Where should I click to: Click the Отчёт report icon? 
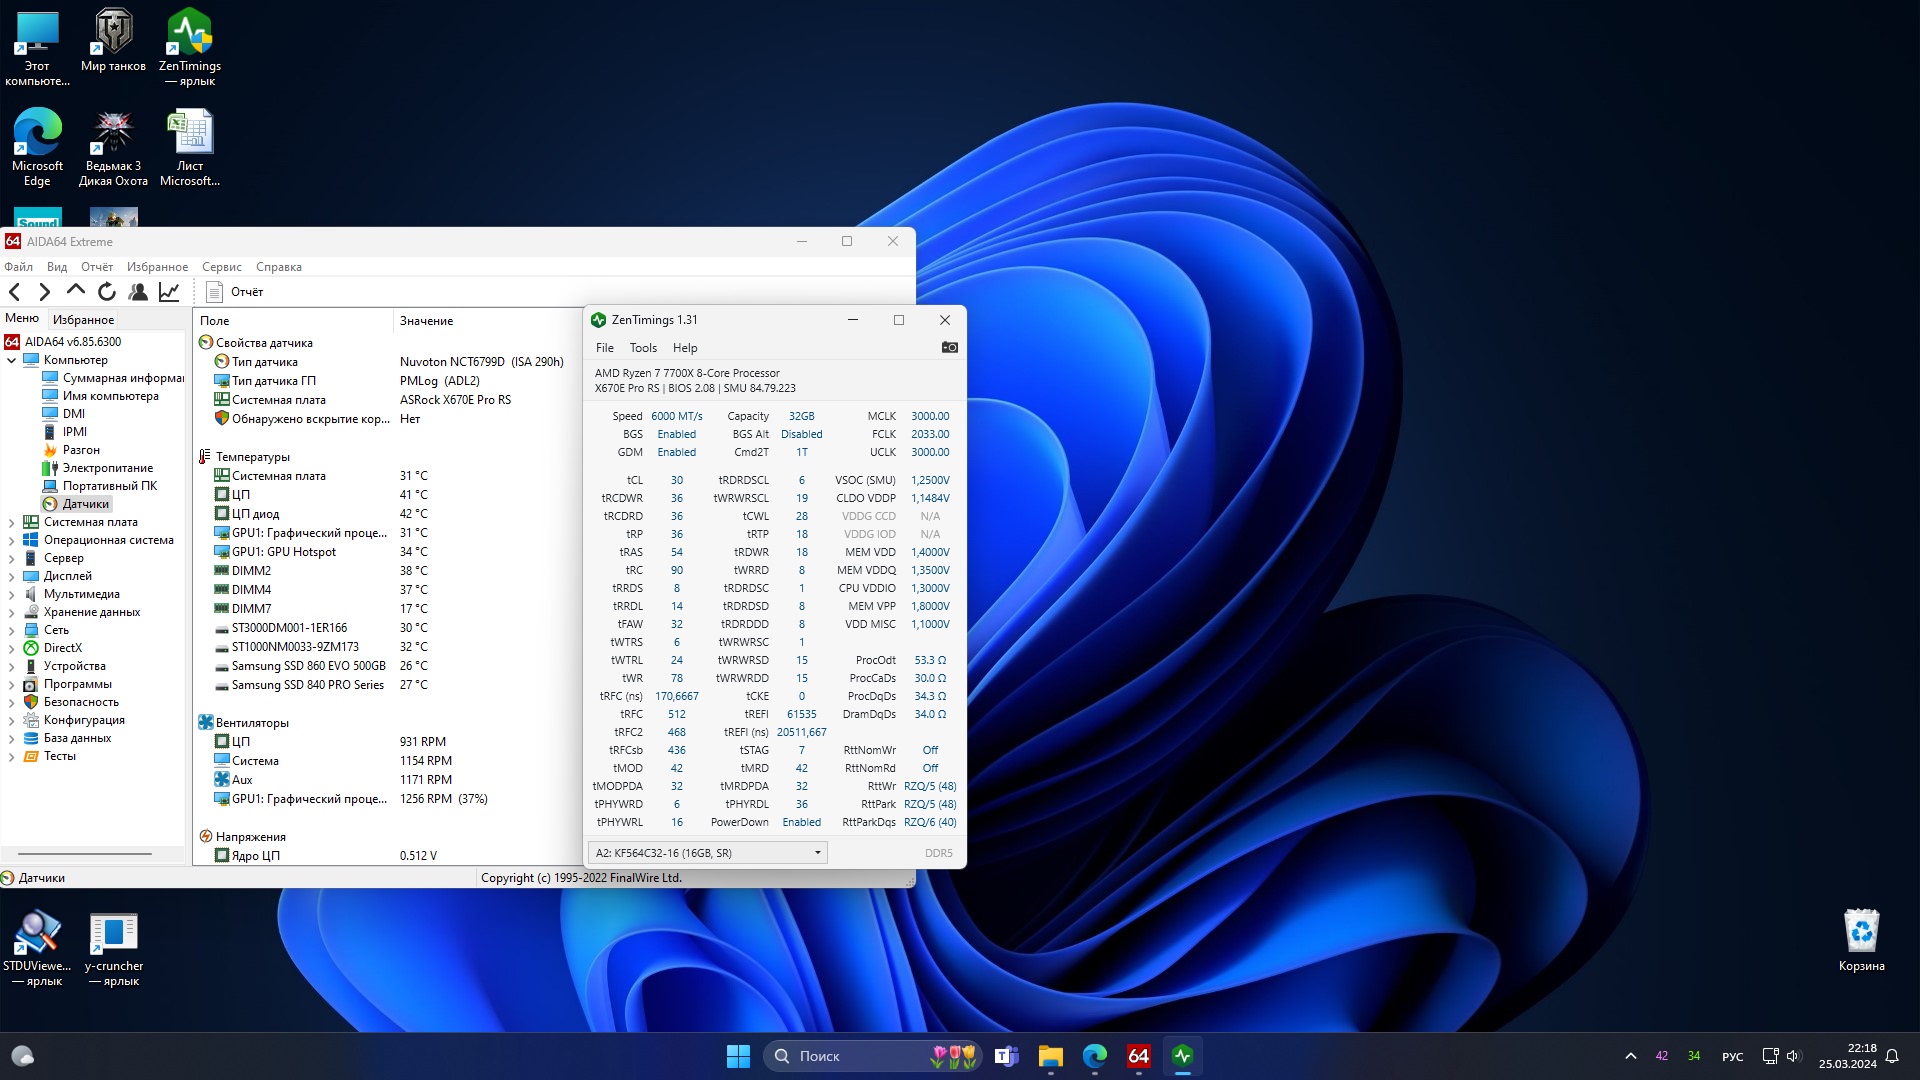(214, 292)
